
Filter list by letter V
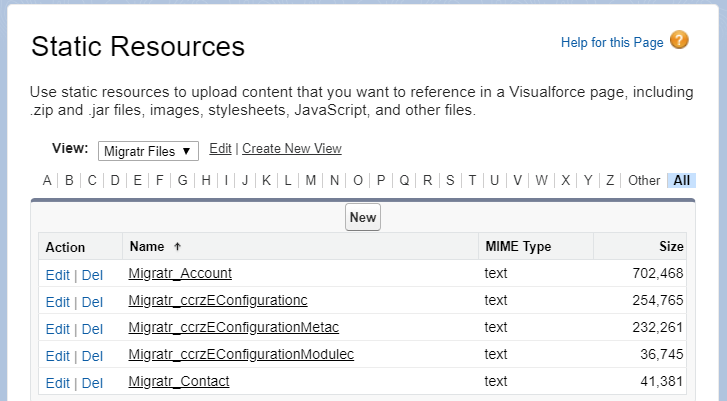tap(517, 180)
